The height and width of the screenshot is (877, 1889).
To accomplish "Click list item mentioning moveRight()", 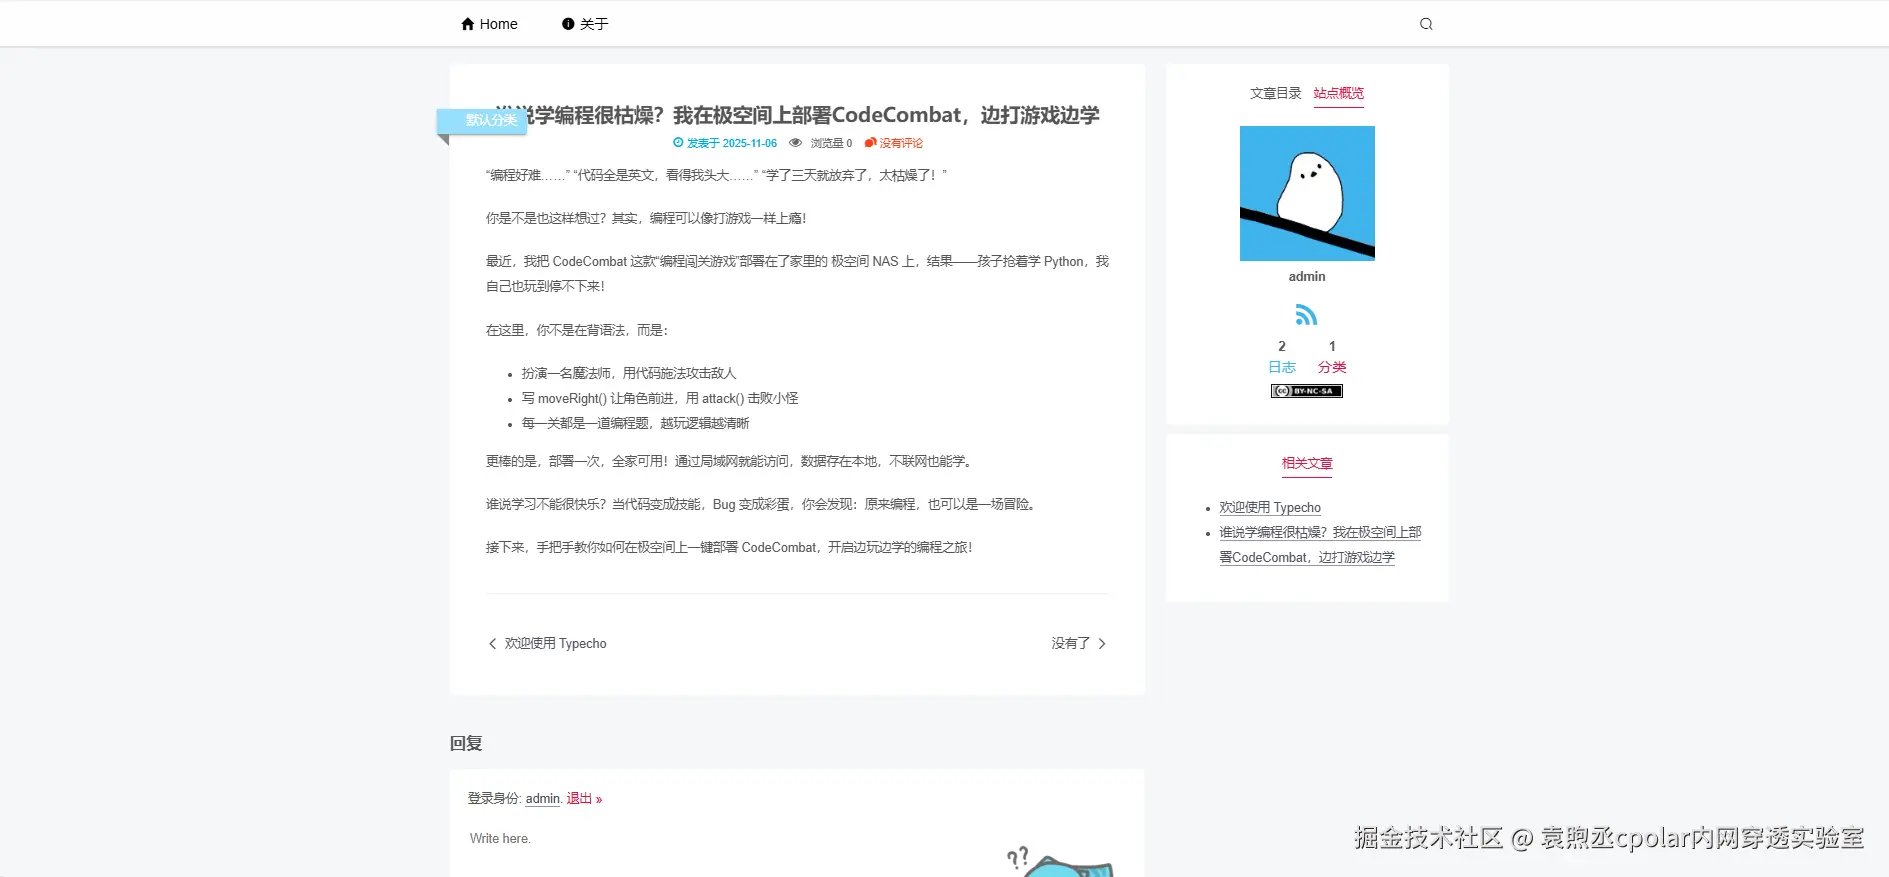I will pos(660,398).
